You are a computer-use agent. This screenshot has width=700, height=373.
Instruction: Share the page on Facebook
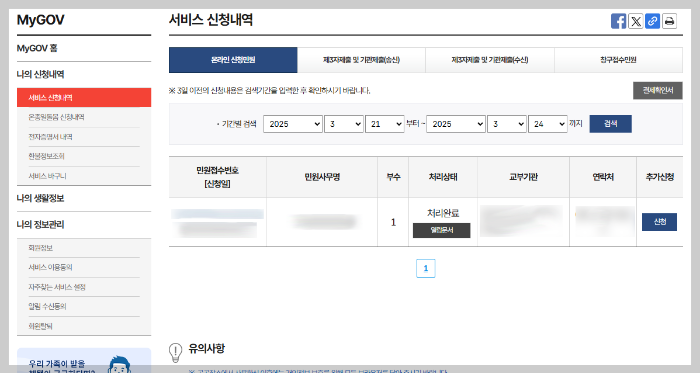pyautogui.click(x=618, y=21)
